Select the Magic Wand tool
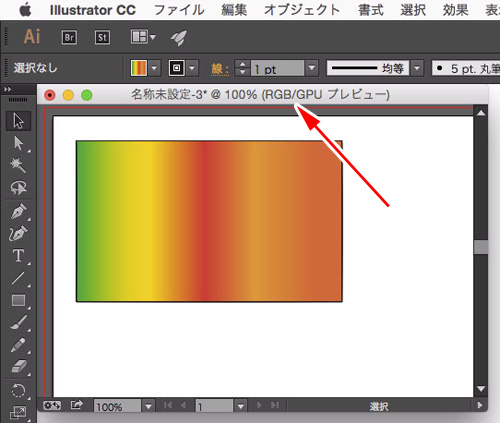Image resolution: width=500 pixels, height=423 pixels. click(x=18, y=165)
